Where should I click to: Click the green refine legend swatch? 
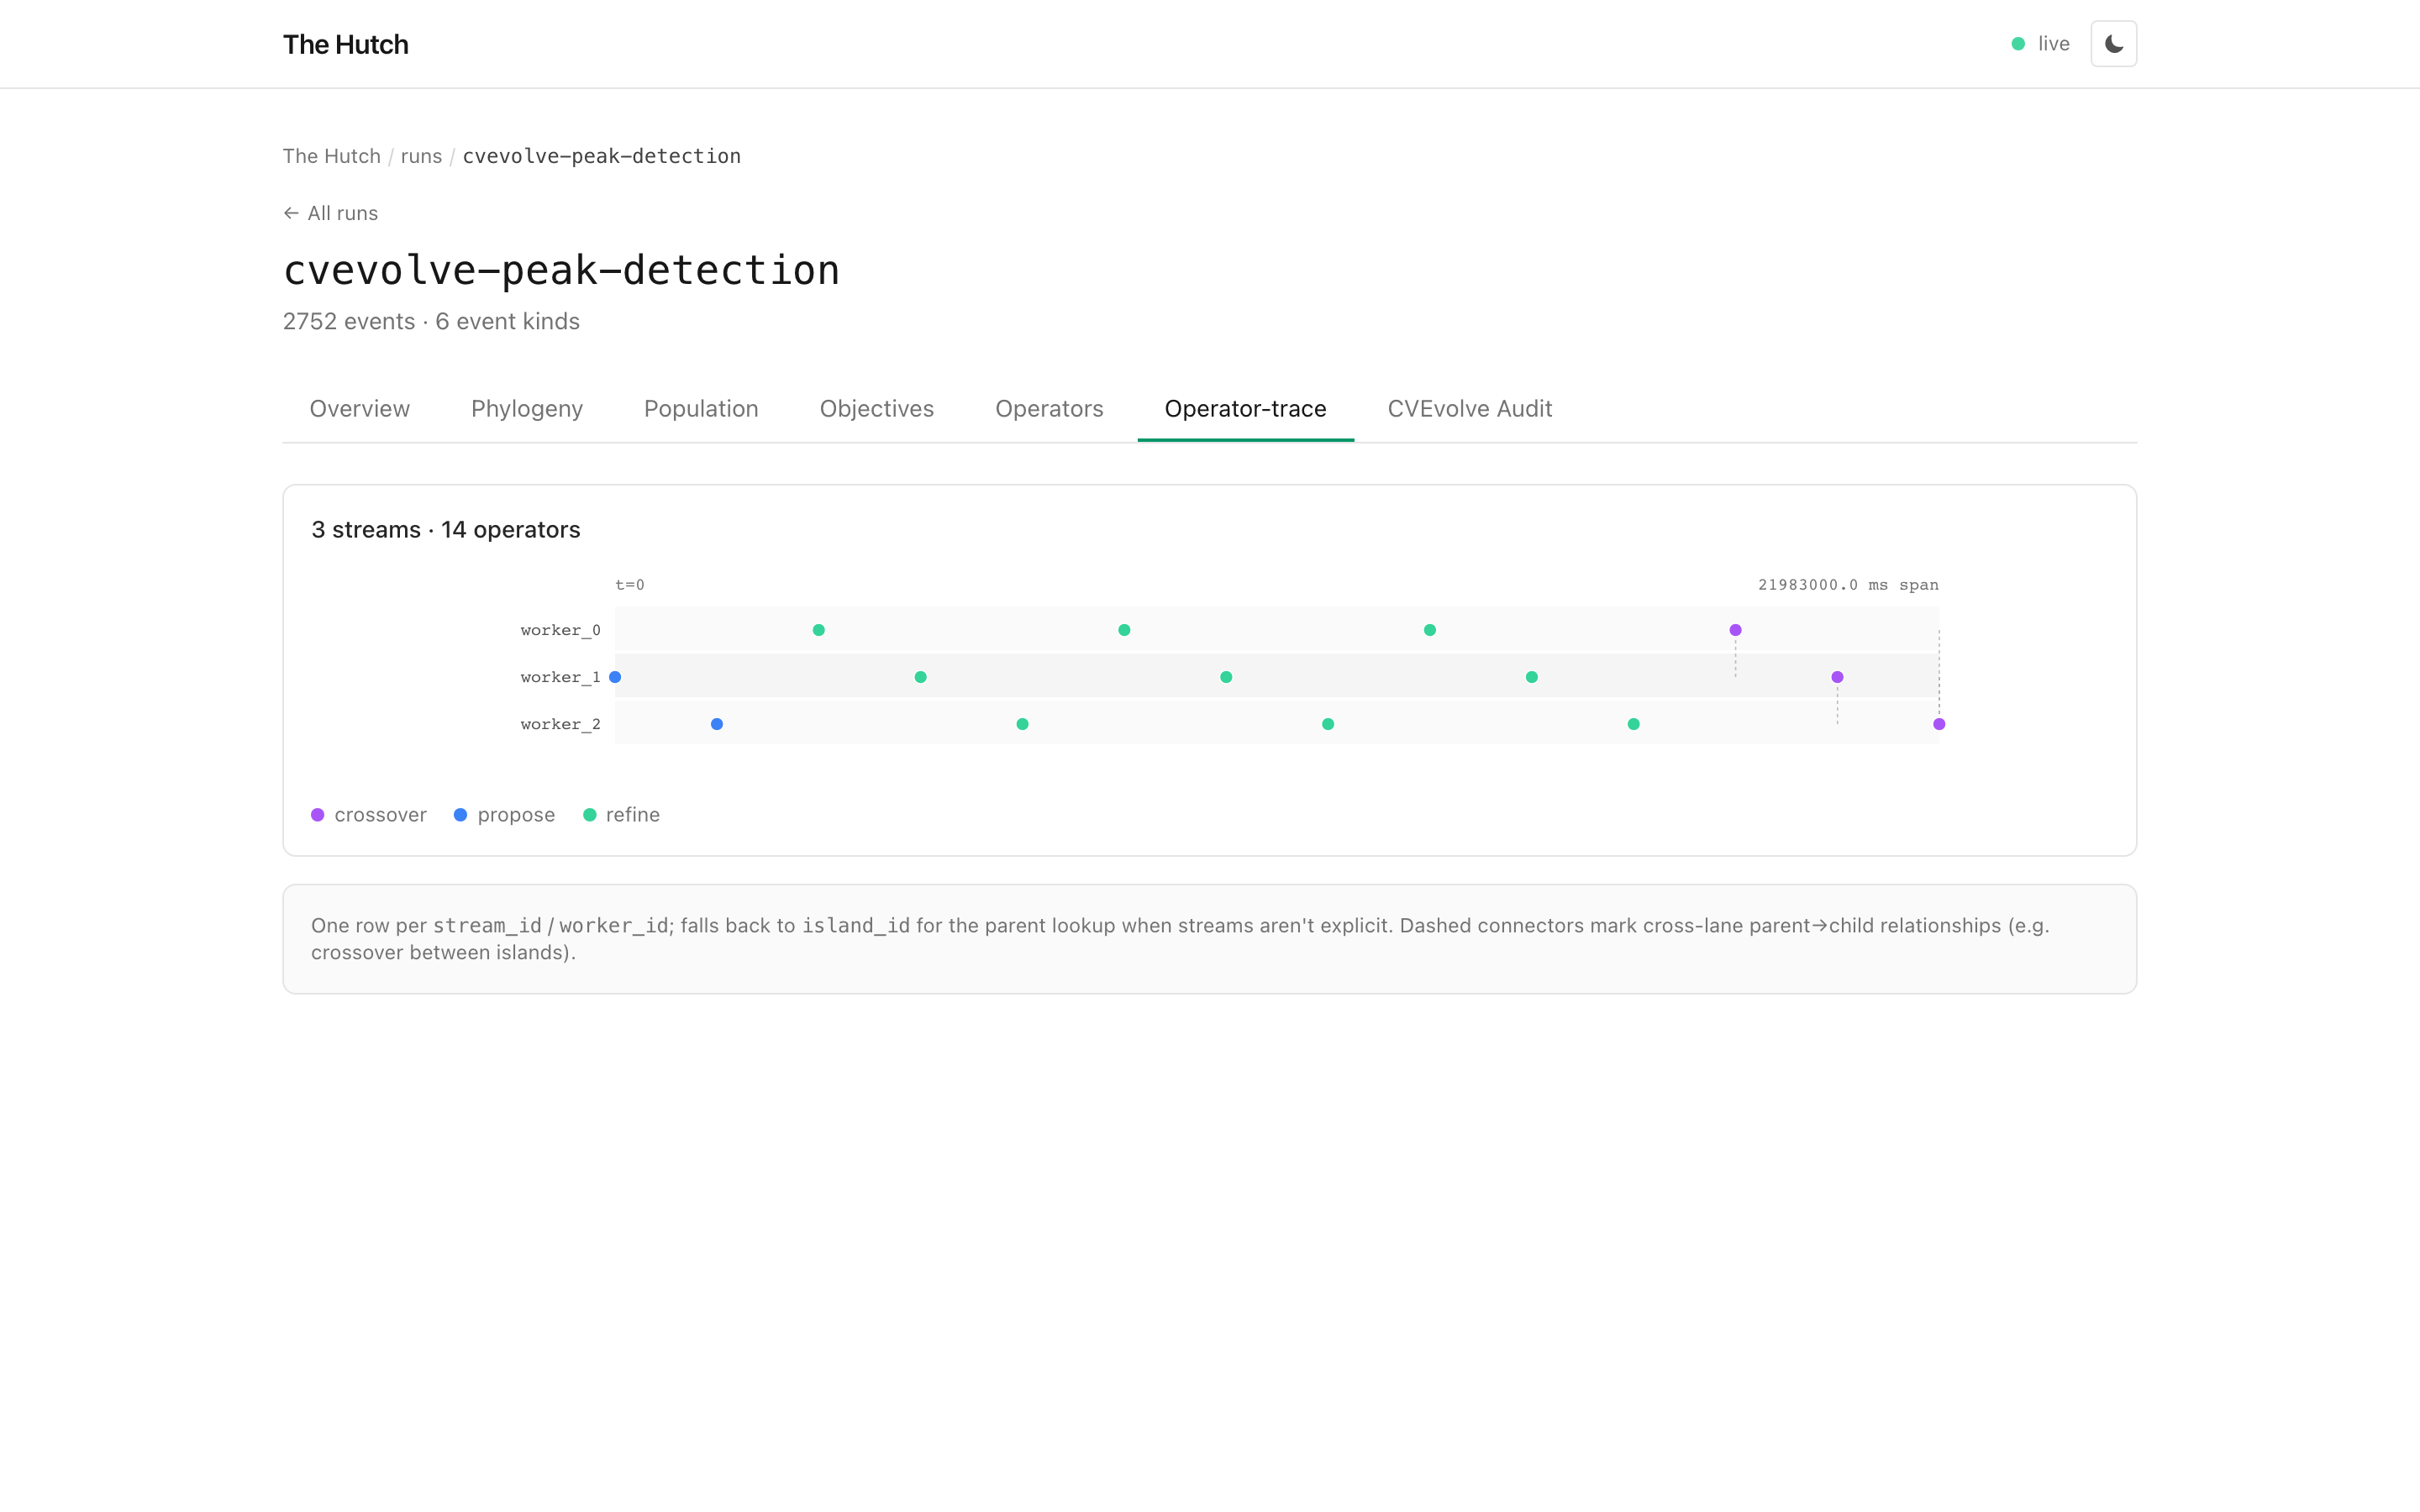589,815
